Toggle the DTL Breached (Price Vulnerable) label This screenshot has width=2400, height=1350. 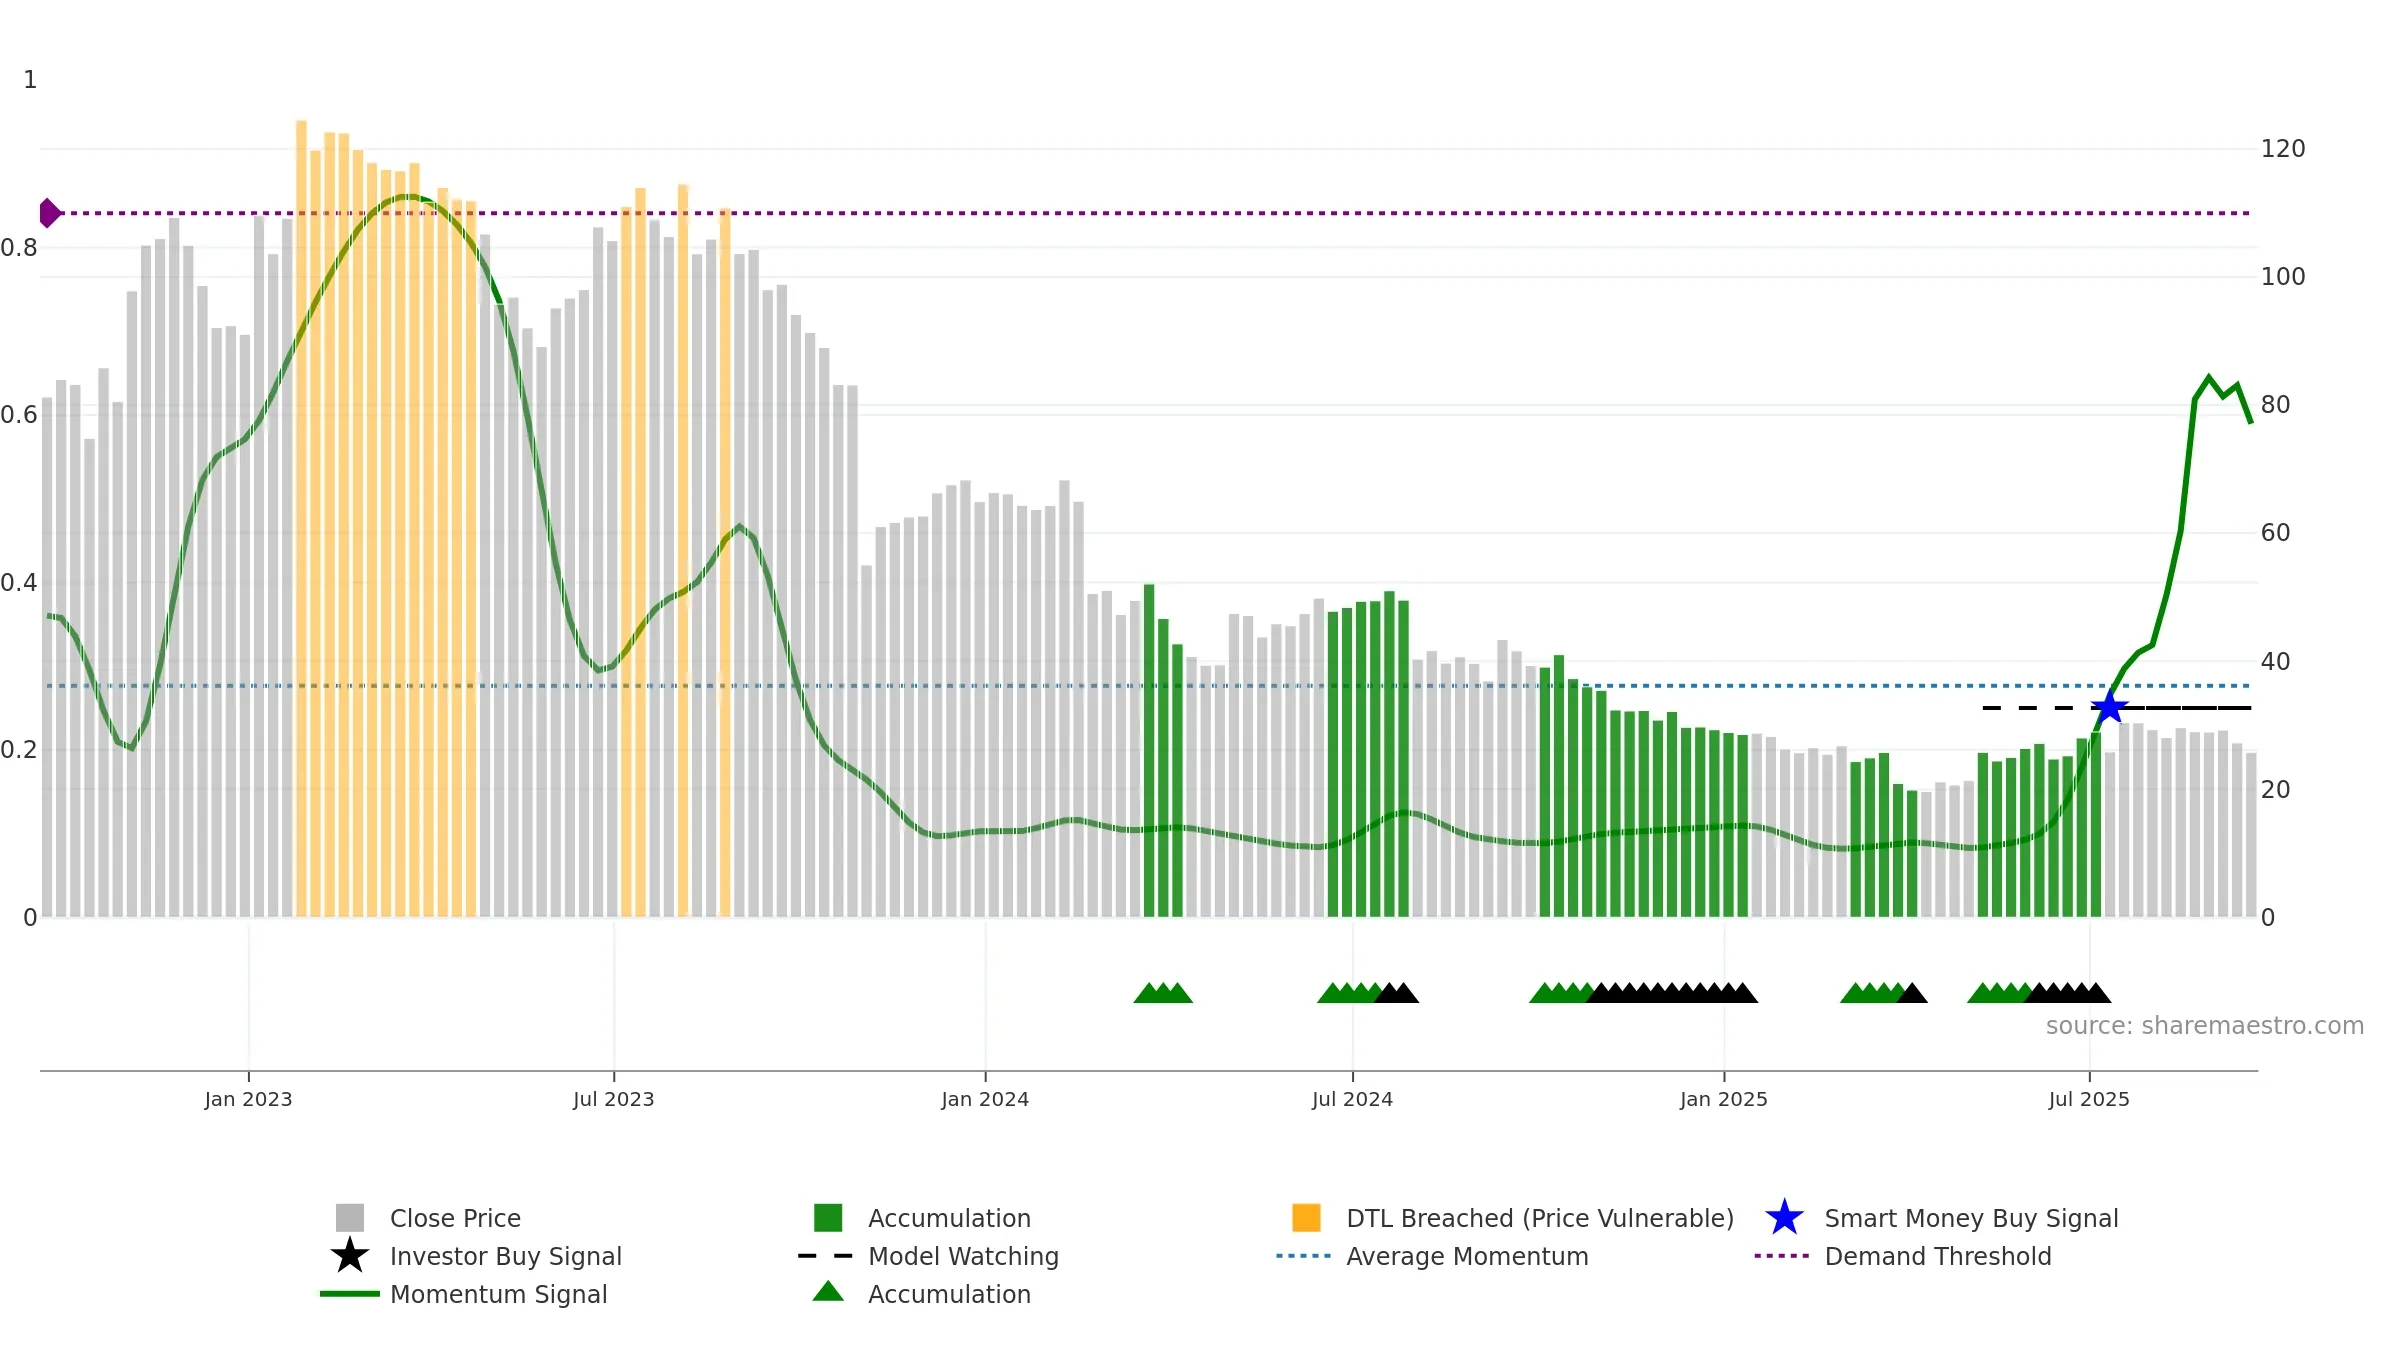tap(1540, 1218)
